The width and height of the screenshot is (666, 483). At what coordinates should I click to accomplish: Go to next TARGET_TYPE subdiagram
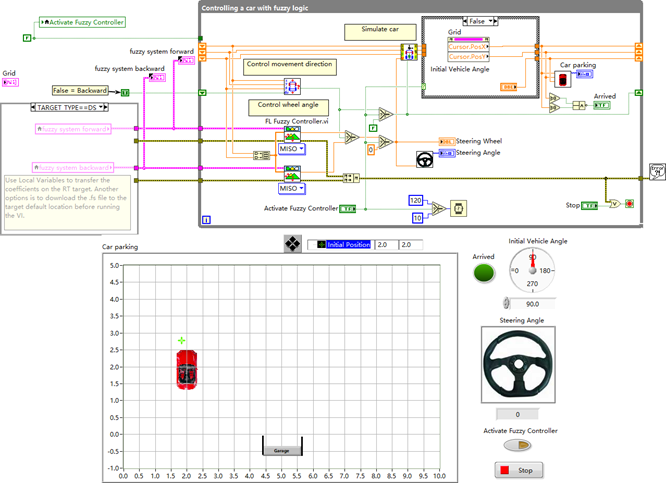pyautogui.click(x=106, y=107)
